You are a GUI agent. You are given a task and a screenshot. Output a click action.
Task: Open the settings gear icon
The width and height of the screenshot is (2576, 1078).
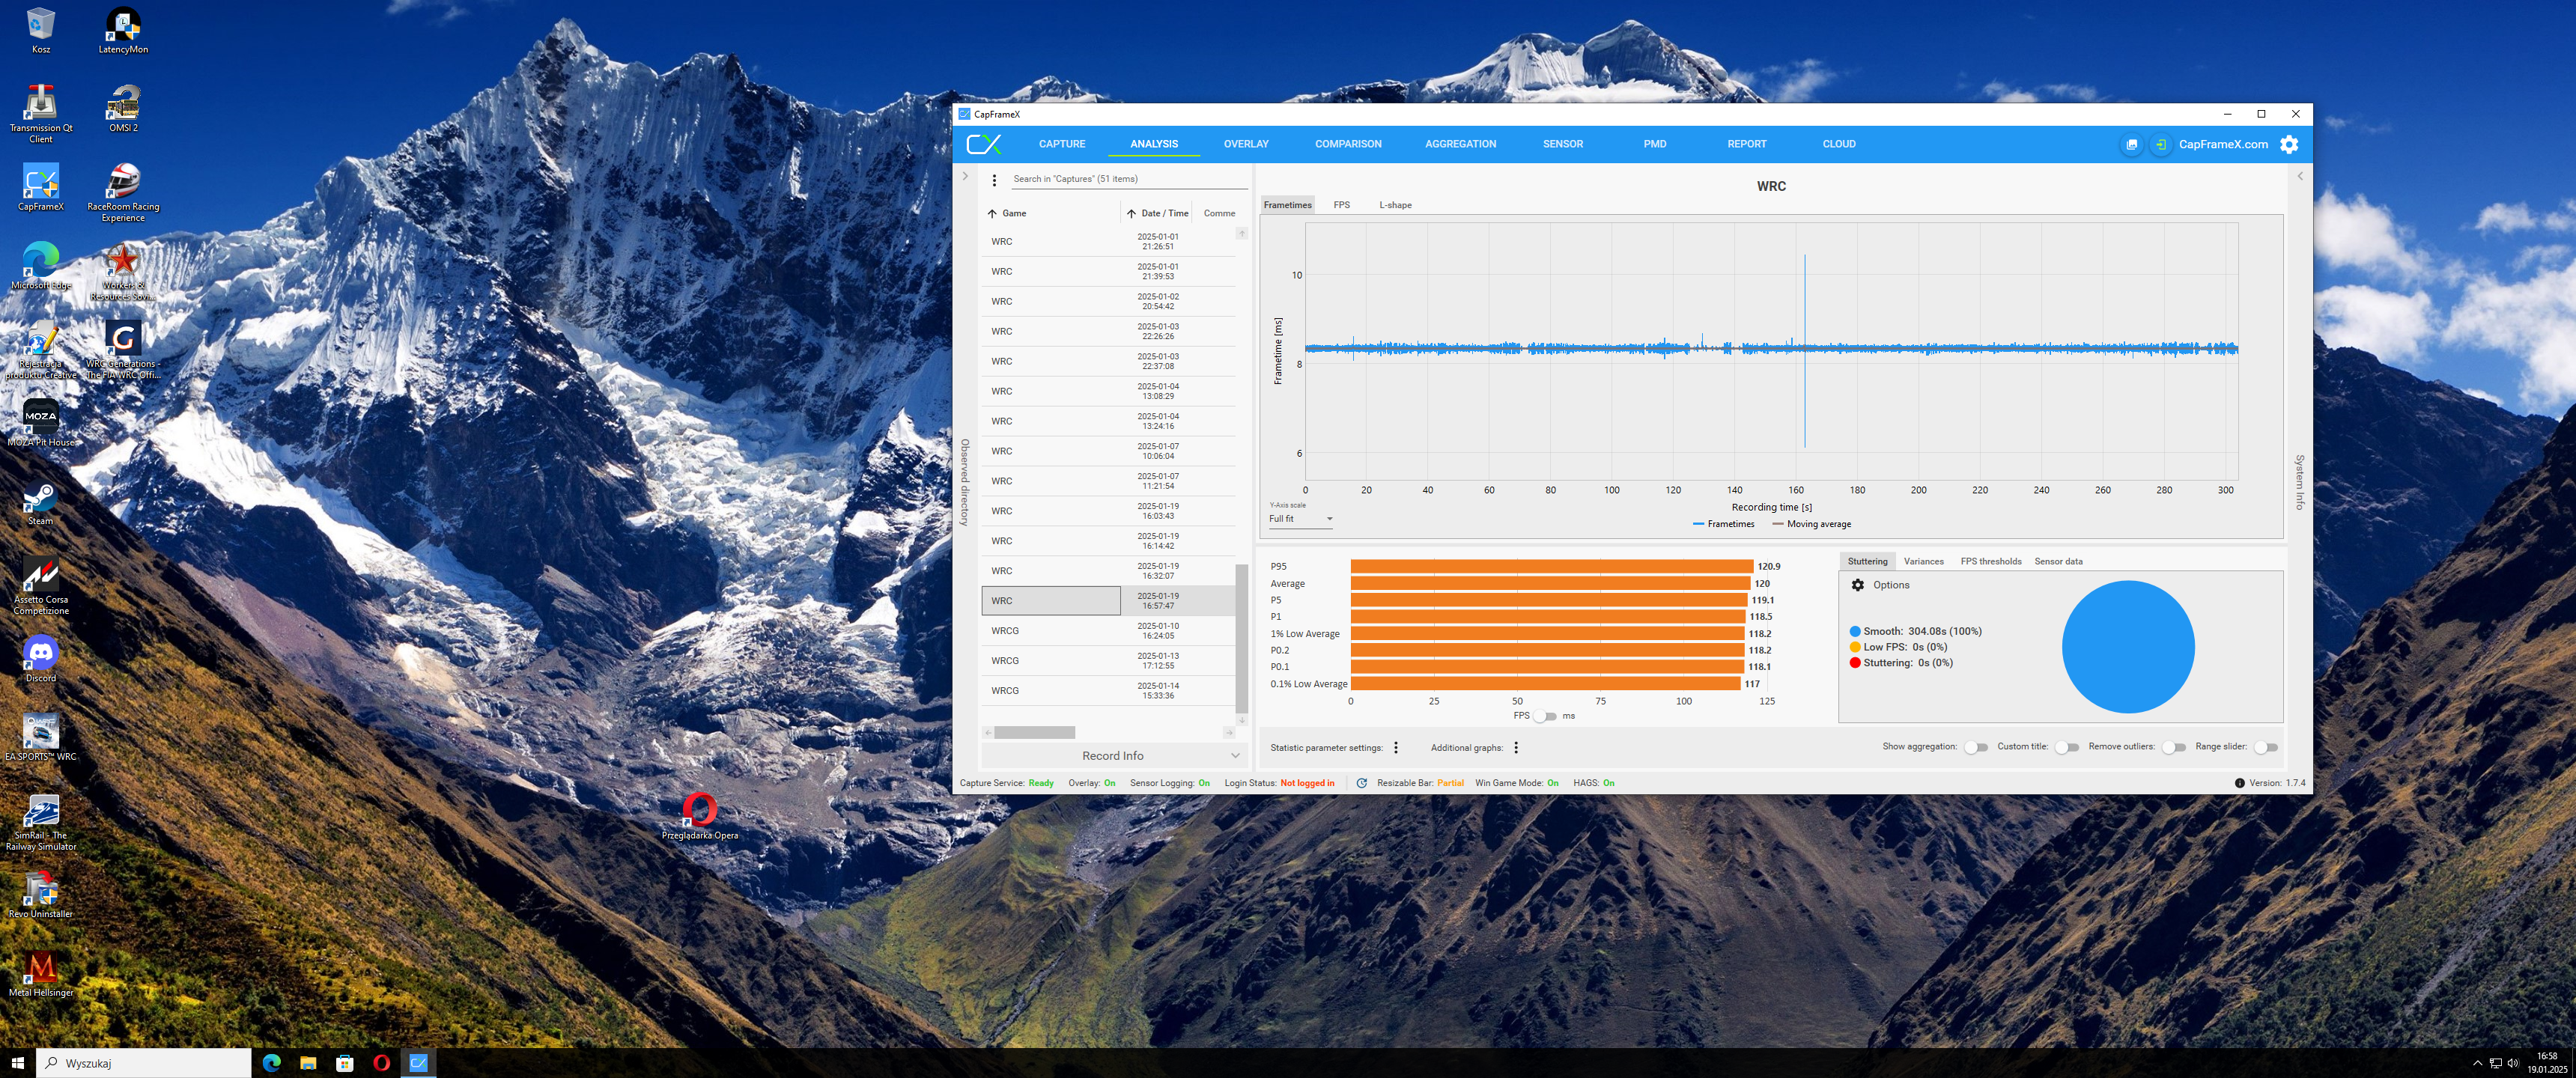click(x=2288, y=144)
